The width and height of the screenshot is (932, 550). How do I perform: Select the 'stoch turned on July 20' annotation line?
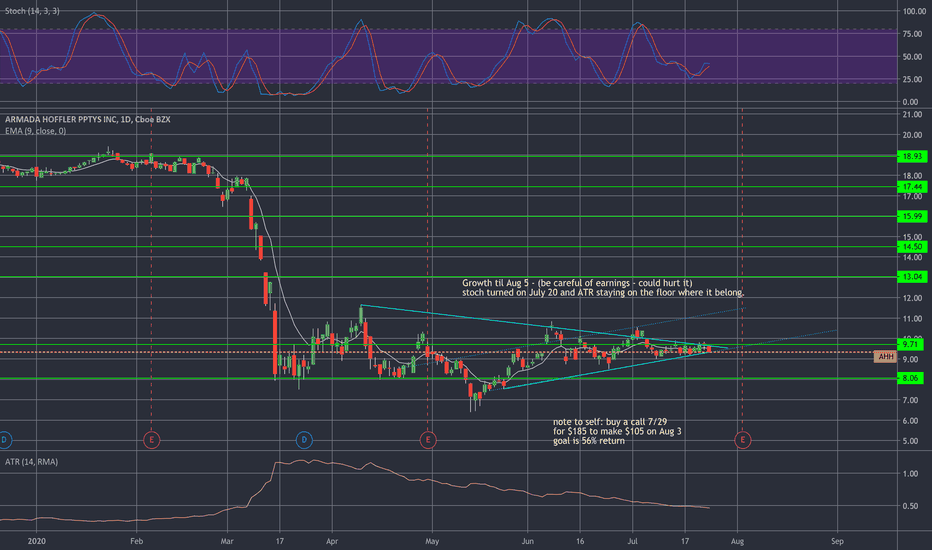(603, 293)
